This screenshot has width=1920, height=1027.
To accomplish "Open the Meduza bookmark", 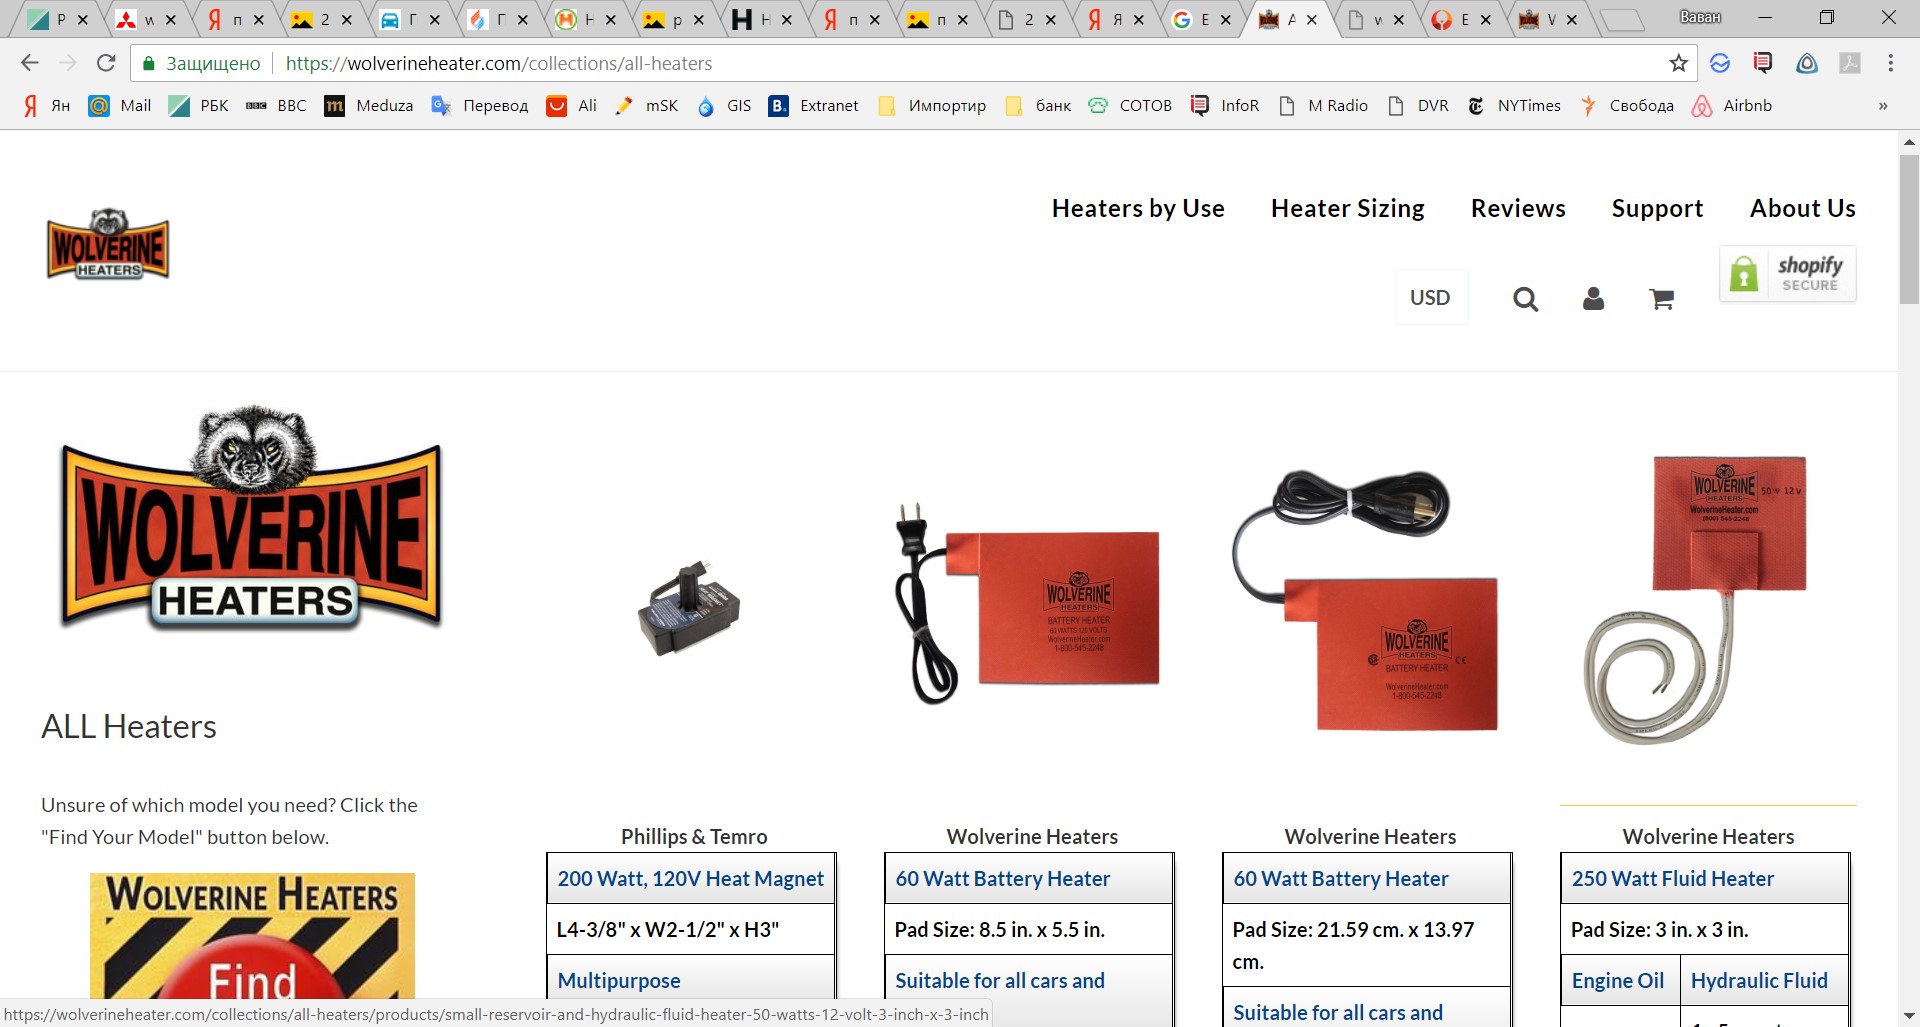I will tap(369, 105).
